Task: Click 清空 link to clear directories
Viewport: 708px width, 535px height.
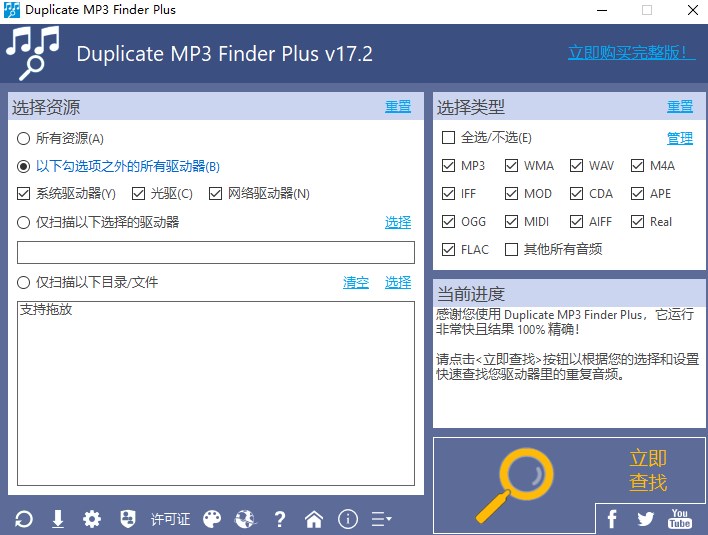Action: pyautogui.click(x=356, y=283)
